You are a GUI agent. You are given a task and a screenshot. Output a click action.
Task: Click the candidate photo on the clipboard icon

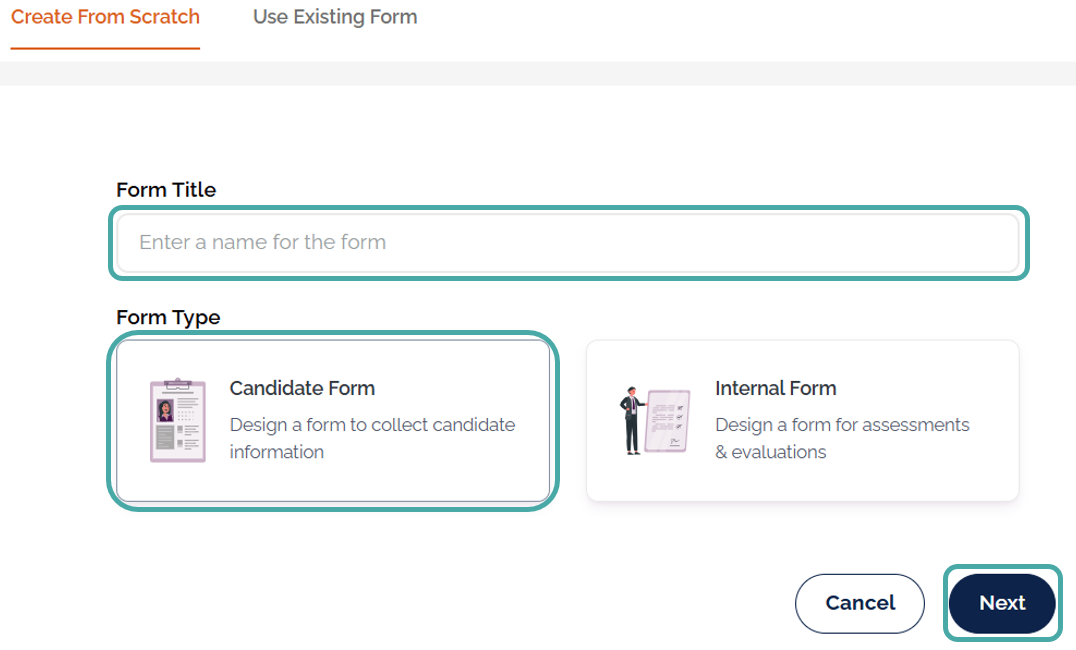165,410
